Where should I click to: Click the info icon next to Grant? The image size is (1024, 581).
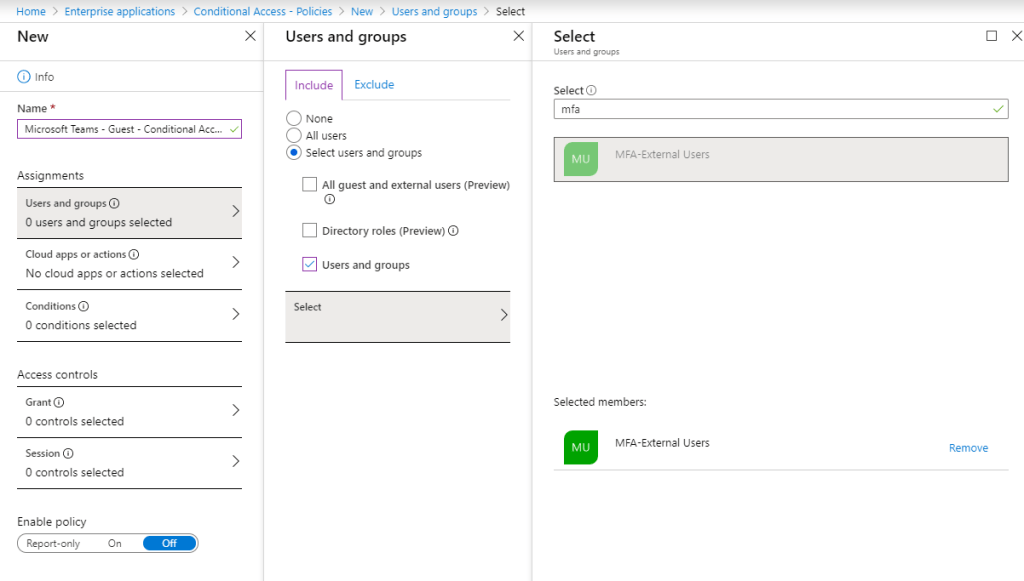[x=59, y=403]
